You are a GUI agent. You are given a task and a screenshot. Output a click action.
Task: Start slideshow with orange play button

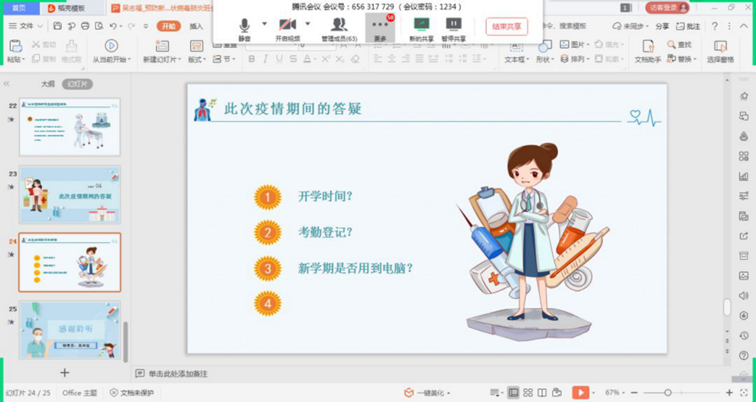pos(580,393)
